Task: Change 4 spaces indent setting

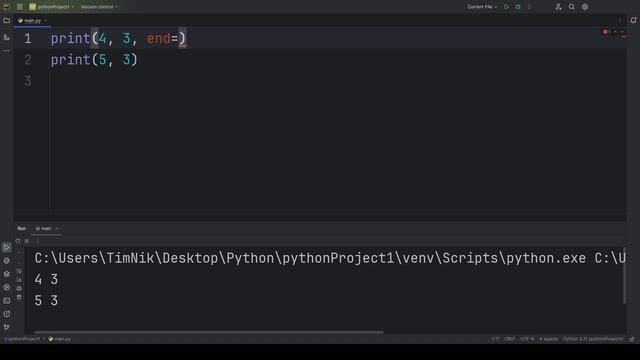Action: 549,339
